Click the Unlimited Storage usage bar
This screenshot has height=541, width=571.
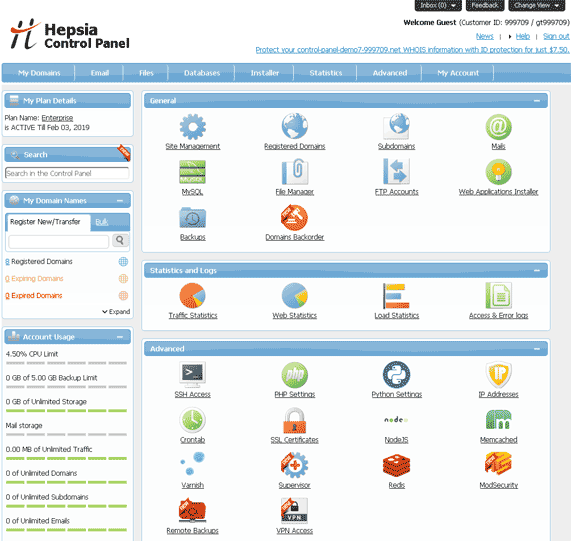click(66, 411)
